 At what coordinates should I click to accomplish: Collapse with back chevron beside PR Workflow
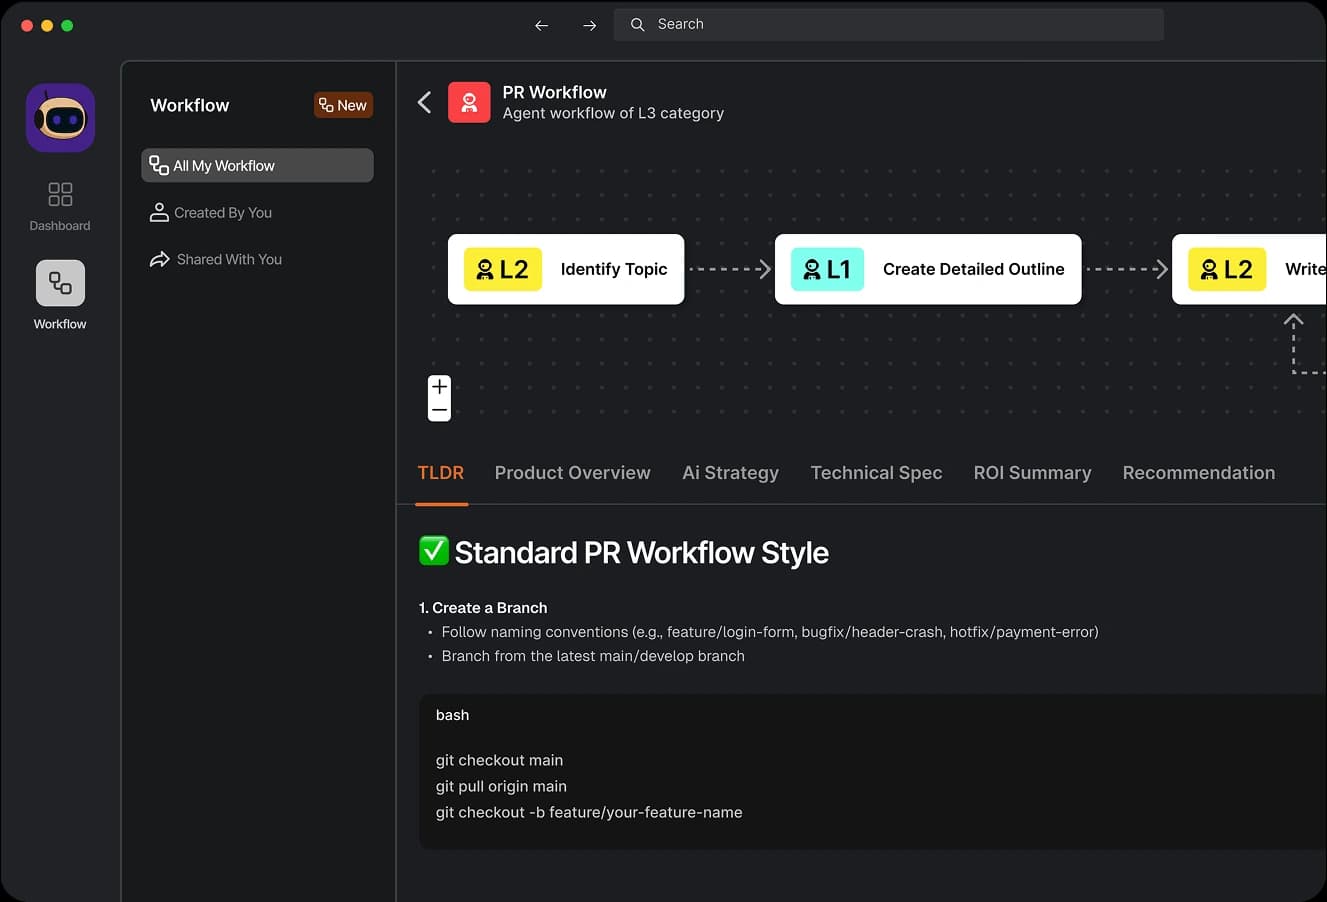(425, 102)
